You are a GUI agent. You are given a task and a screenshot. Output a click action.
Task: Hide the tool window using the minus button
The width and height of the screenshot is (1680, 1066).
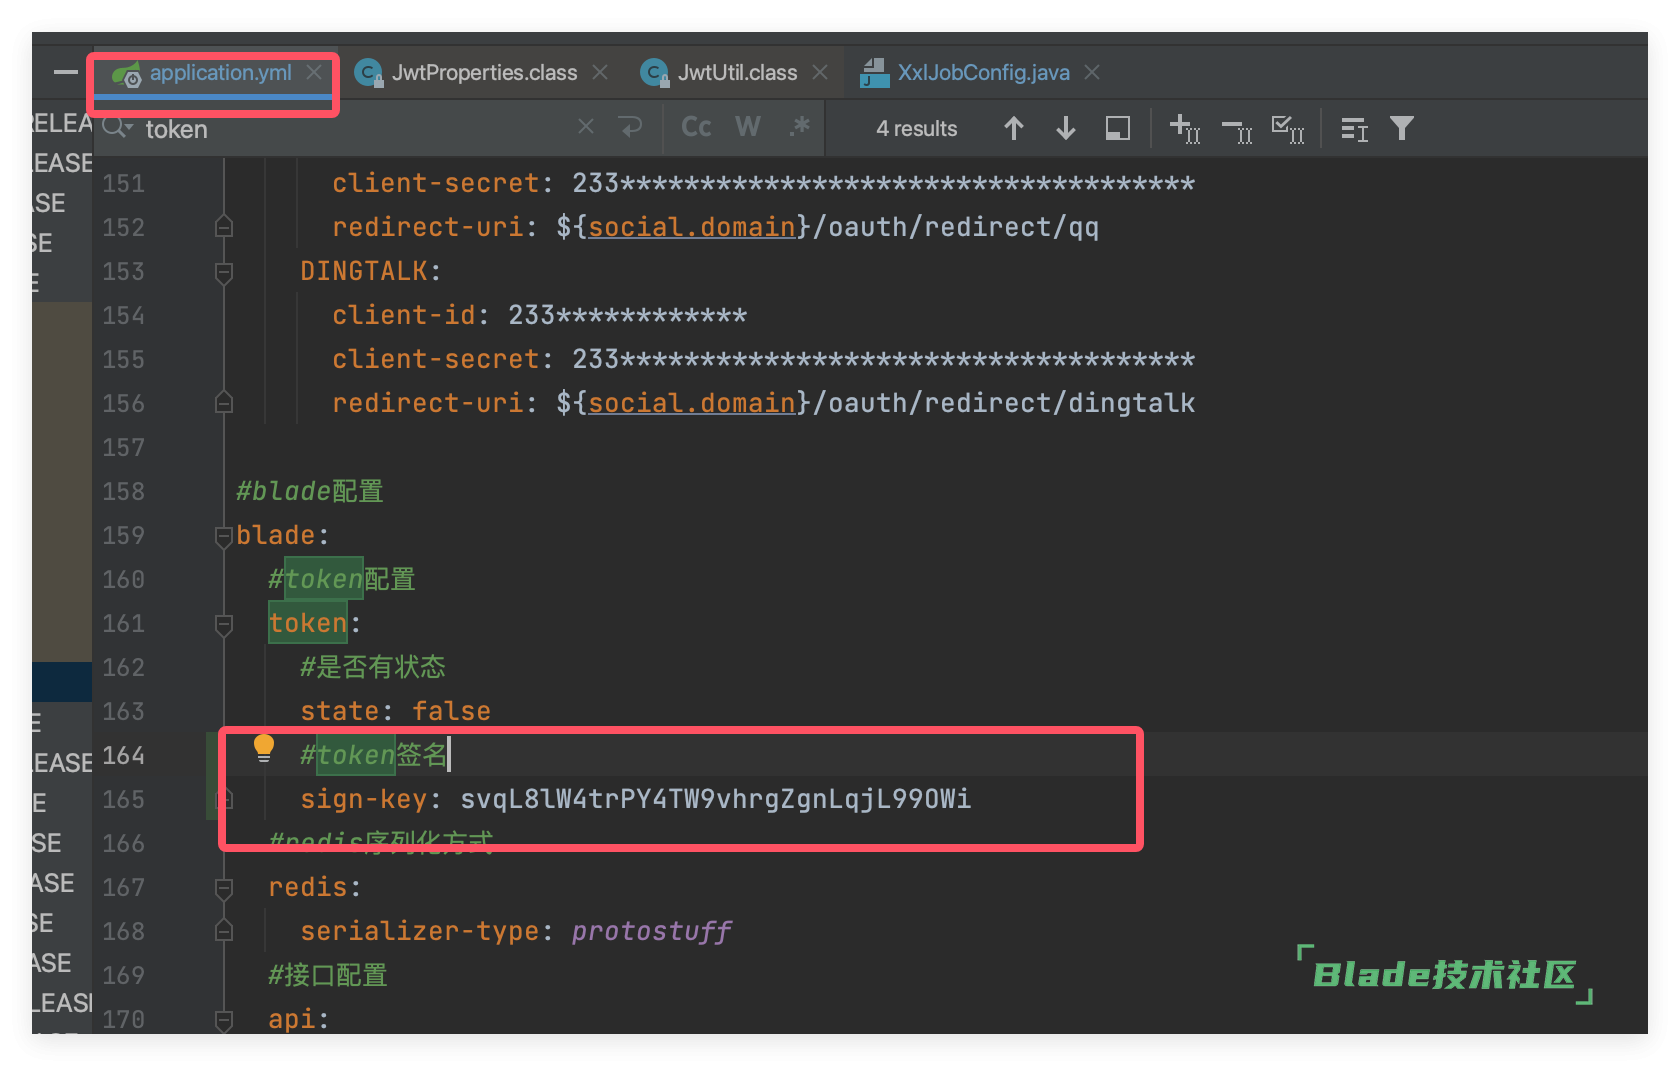[66, 72]
